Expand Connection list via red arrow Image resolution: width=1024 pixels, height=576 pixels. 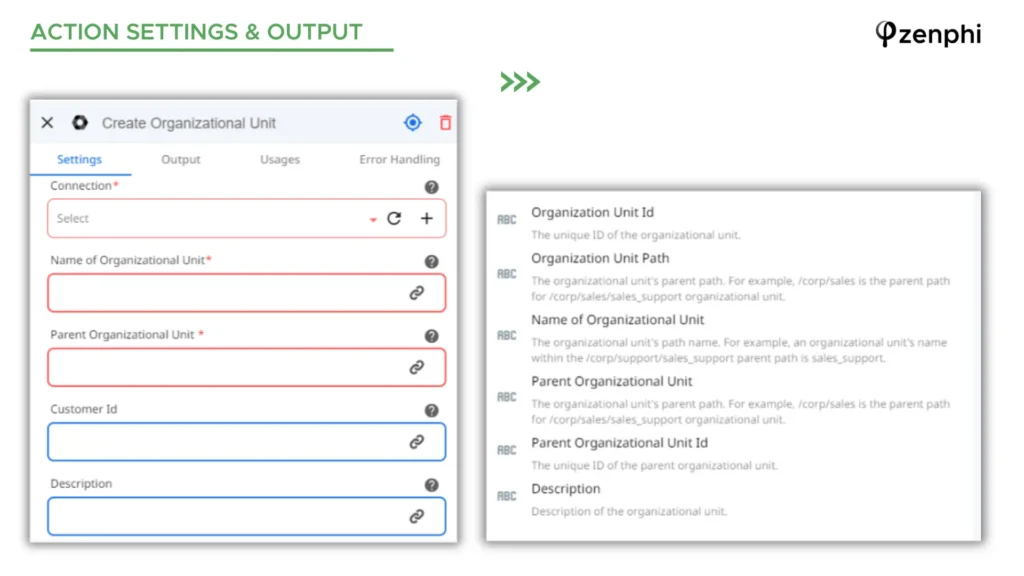coord(373,220)
